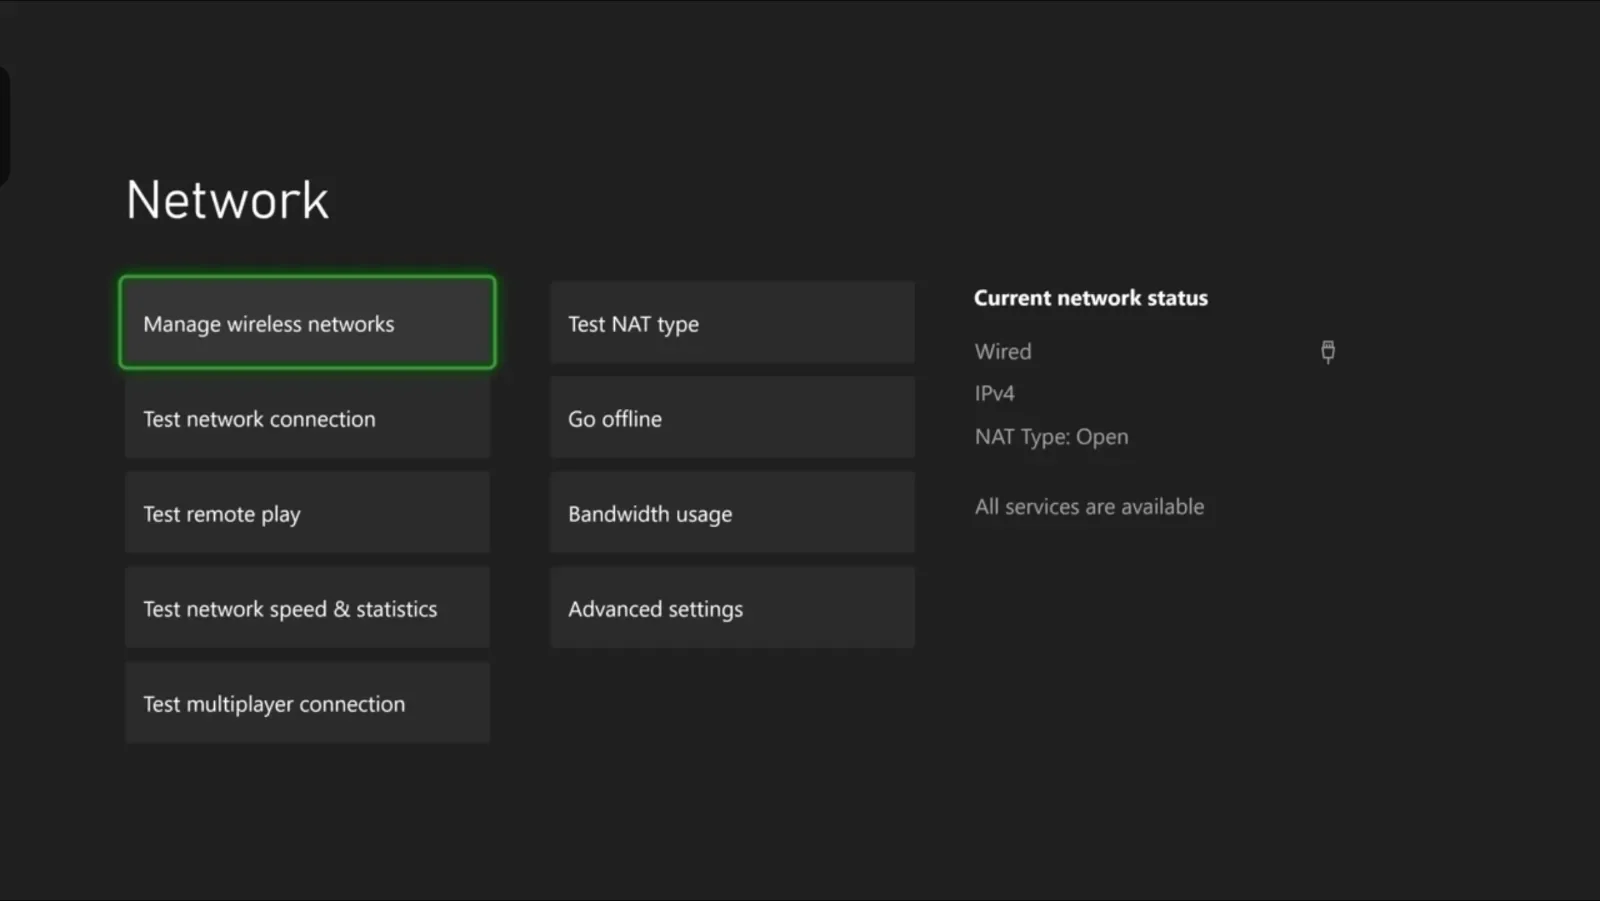Select the Wired status label
Image resolution: width=1600 pixels, height=901 pixels.
(1003, 351)
